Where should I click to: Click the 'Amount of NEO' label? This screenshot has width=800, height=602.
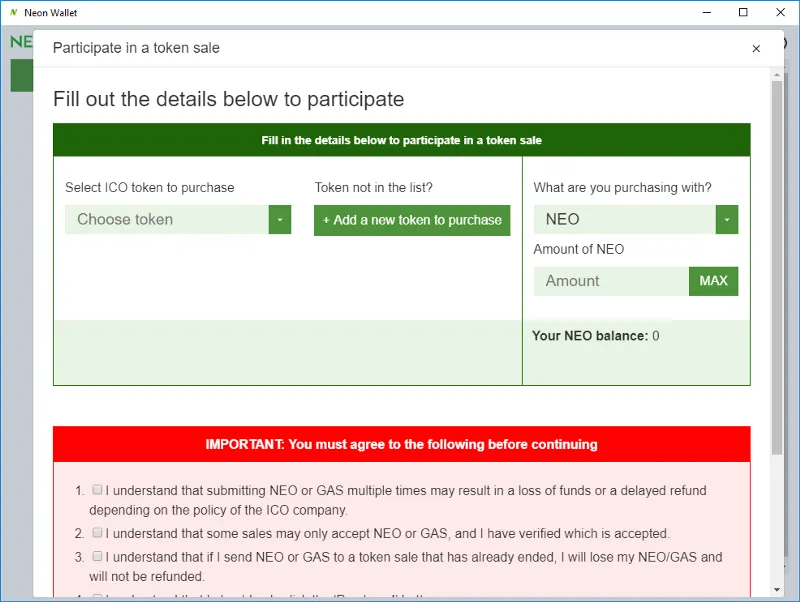coord(579,249)
